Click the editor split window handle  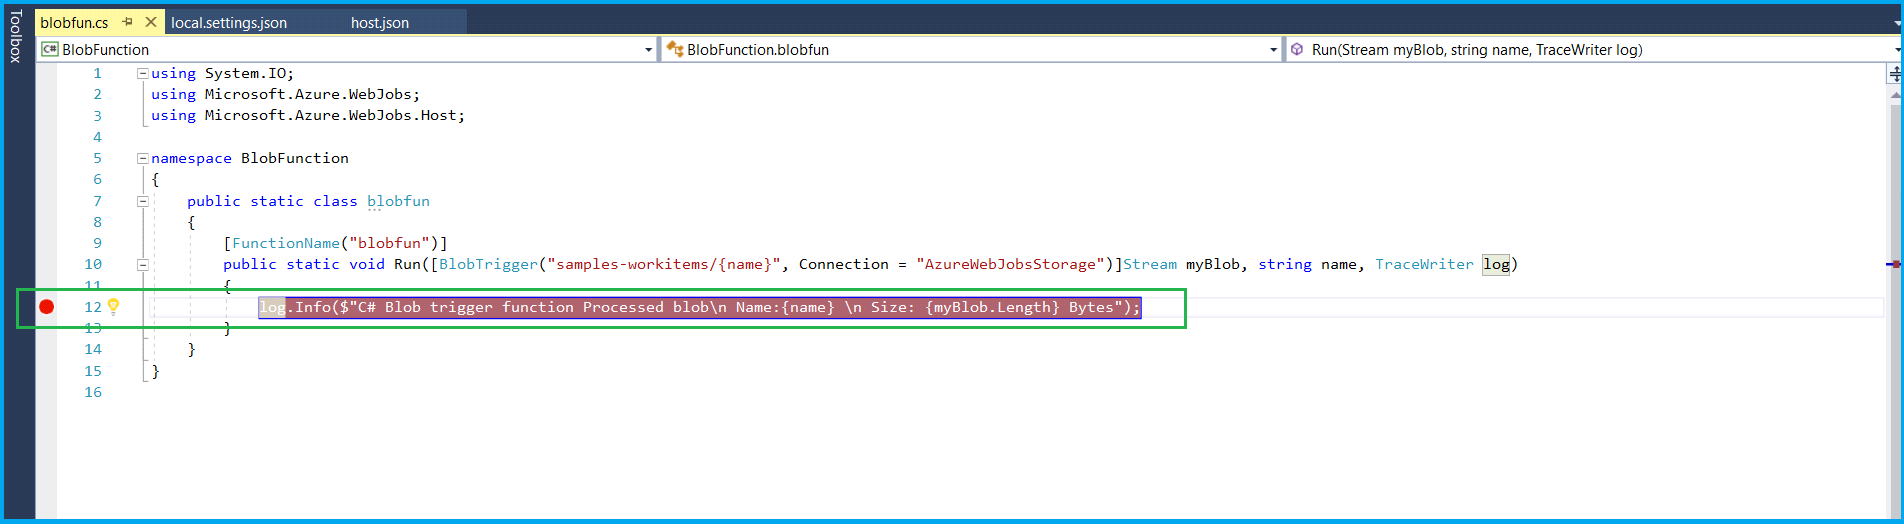tap(1894, 74)
